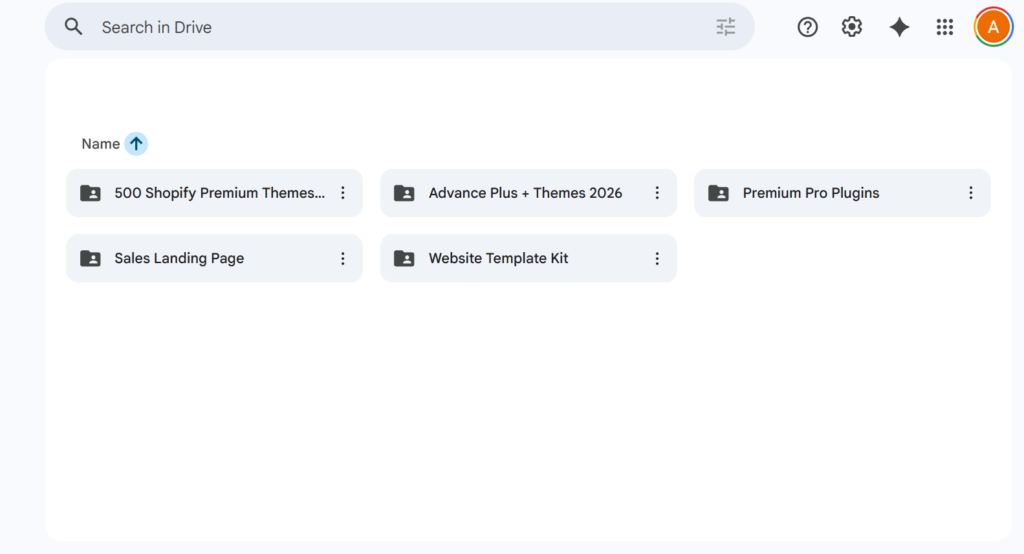Click the Sales Landing Page folder icon
The width and height of the screenshot is (1024, 554).
90,258
